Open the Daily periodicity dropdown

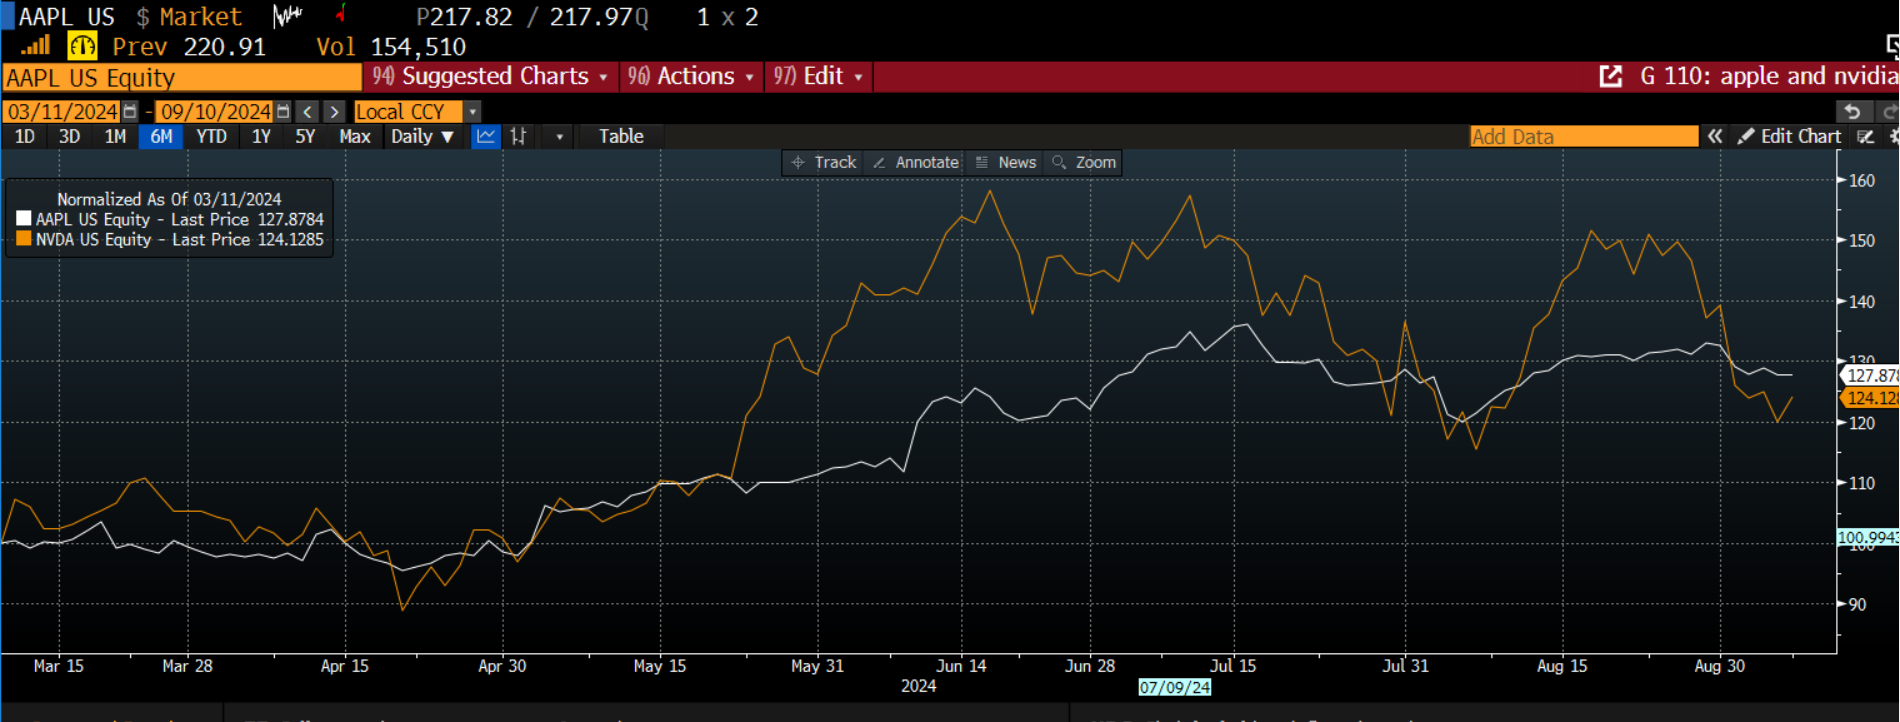(x=422, y=137)
